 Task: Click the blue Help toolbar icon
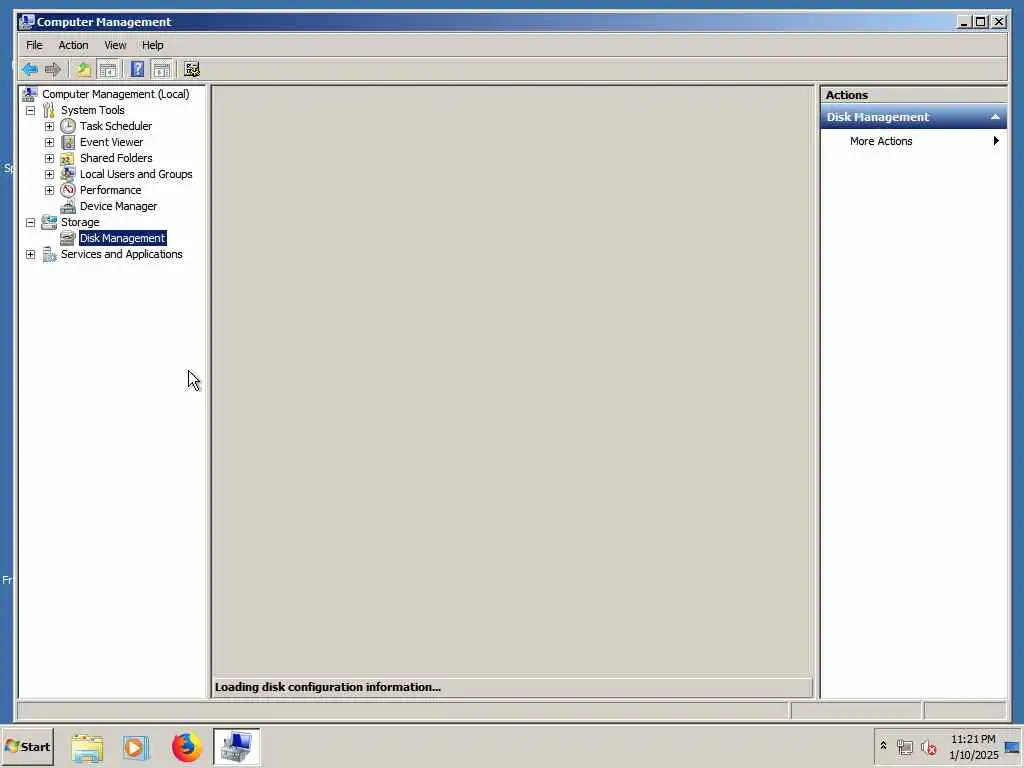click(x=137, y=69)
